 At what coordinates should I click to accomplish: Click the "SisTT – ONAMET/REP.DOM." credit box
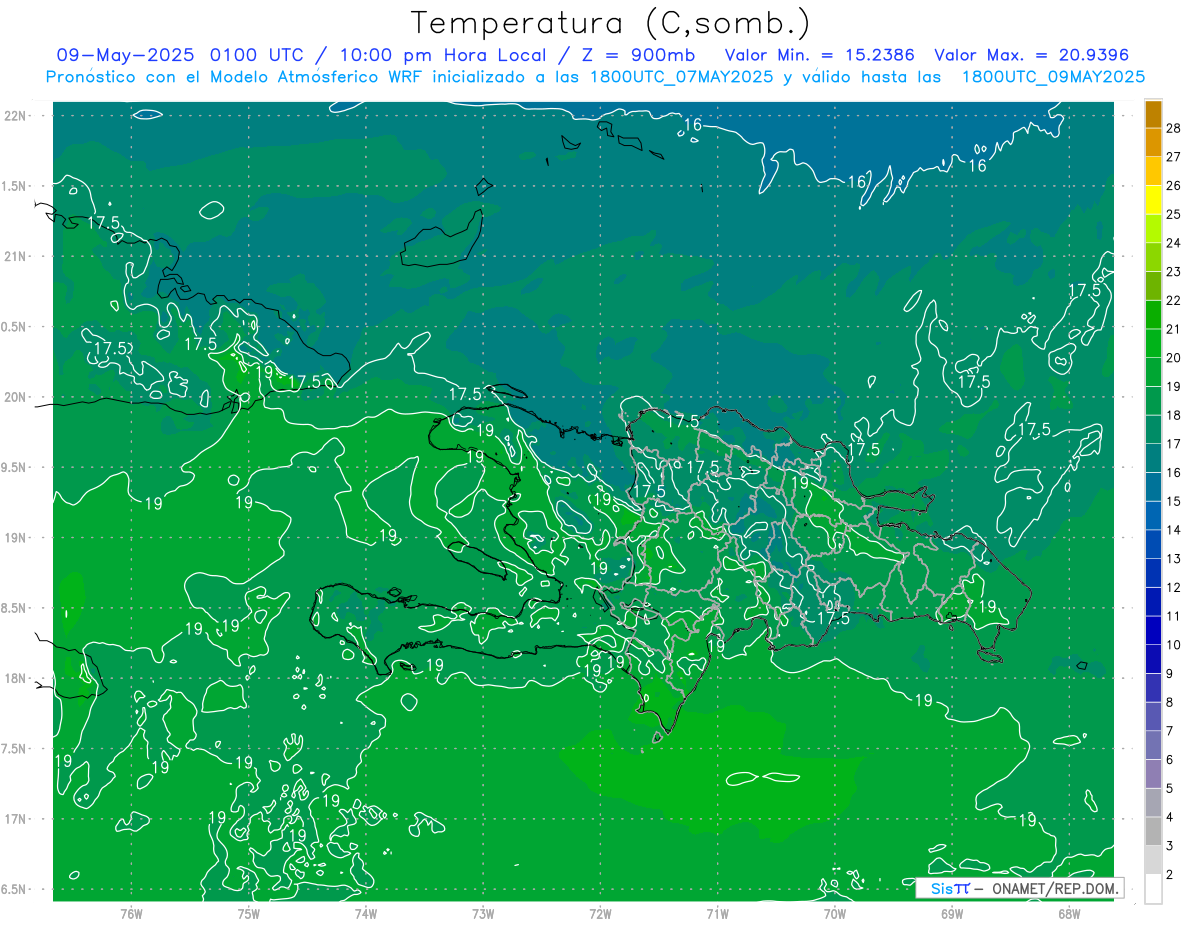click(x=1019, y=888)
